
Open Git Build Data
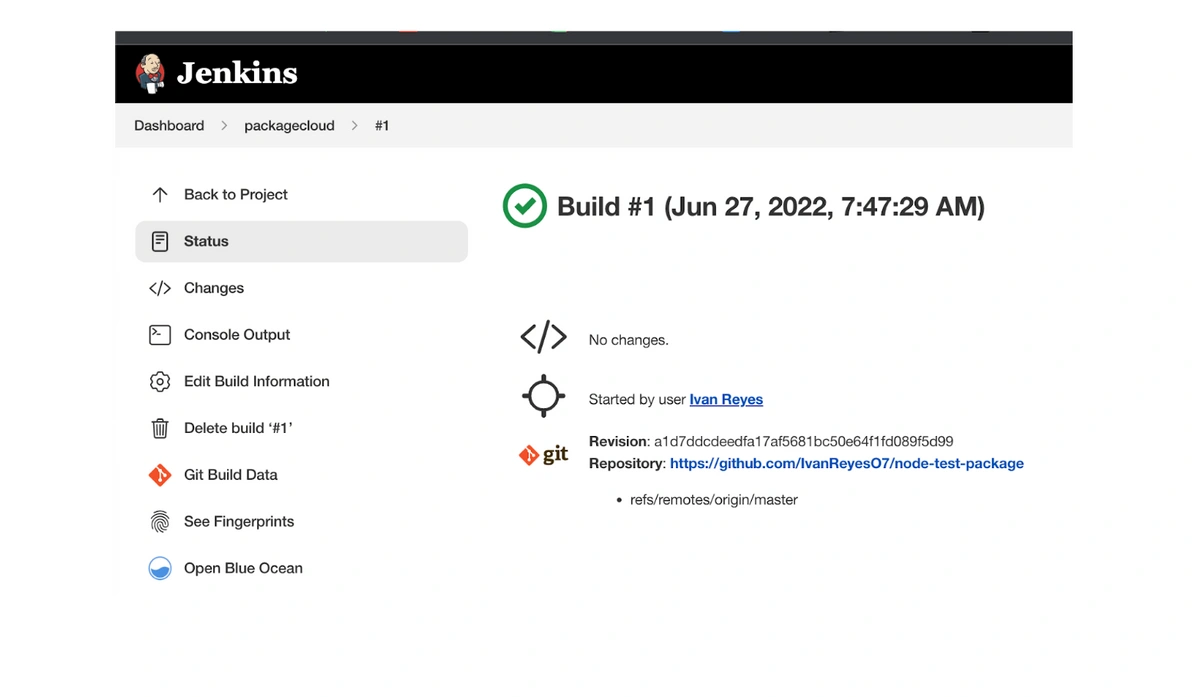(x=231, y=474)
